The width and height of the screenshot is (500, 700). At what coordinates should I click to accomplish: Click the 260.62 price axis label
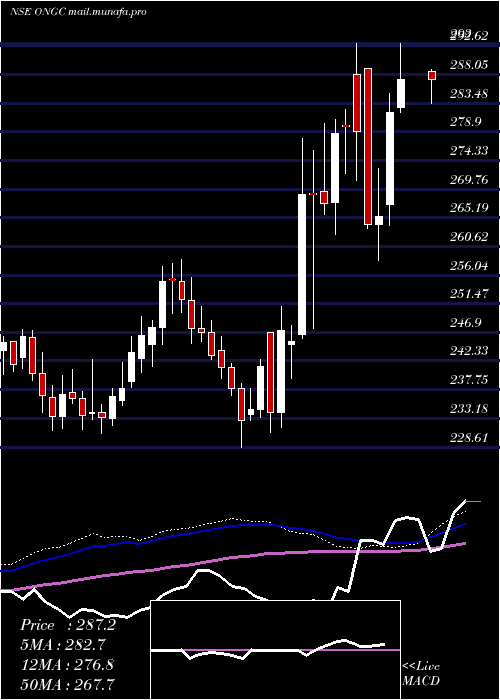tap(469, 237)
